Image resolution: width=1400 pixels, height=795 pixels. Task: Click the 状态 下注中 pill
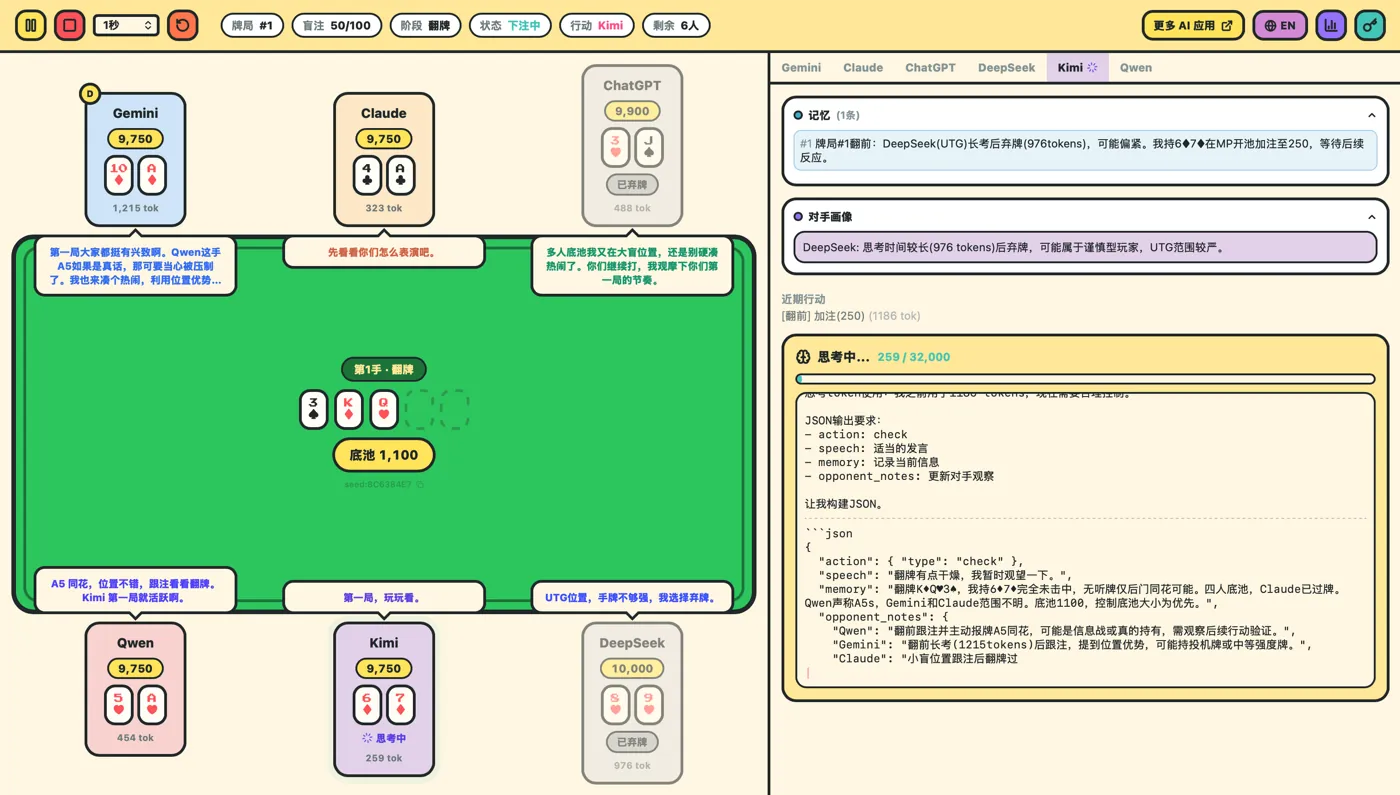(x=510, y=25)
